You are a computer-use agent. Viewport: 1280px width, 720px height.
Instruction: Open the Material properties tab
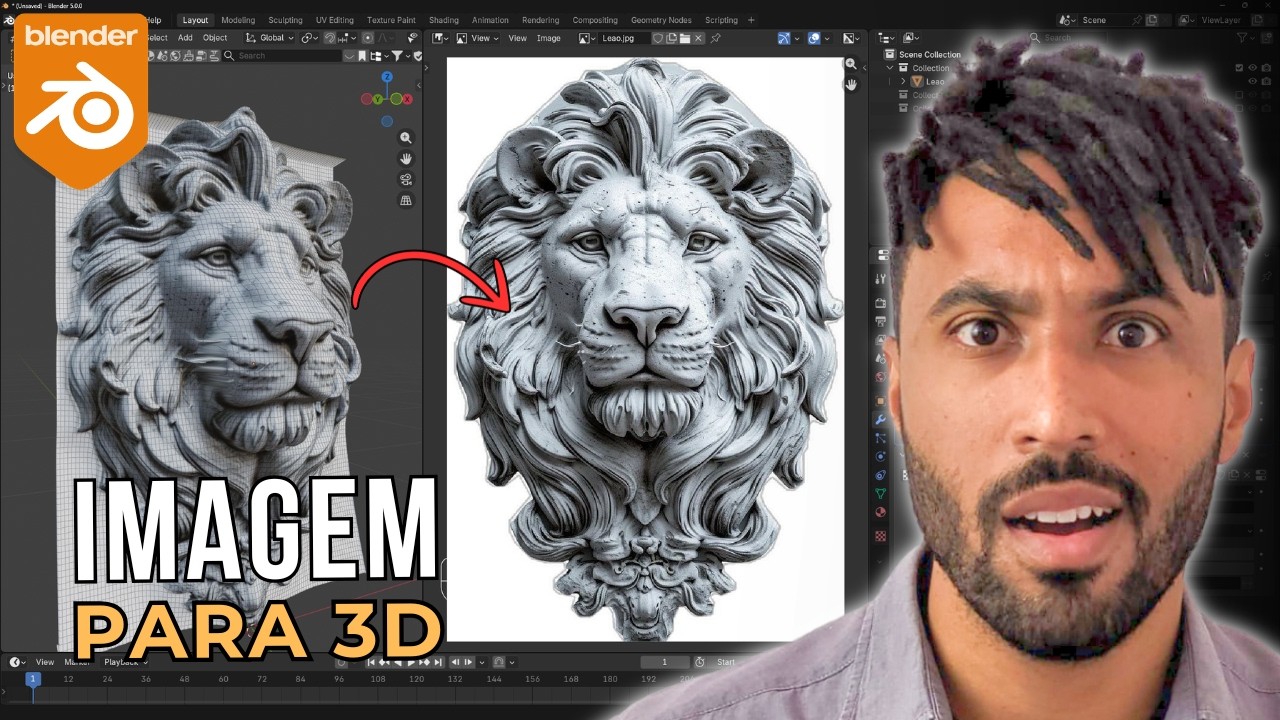pos(880,513)
